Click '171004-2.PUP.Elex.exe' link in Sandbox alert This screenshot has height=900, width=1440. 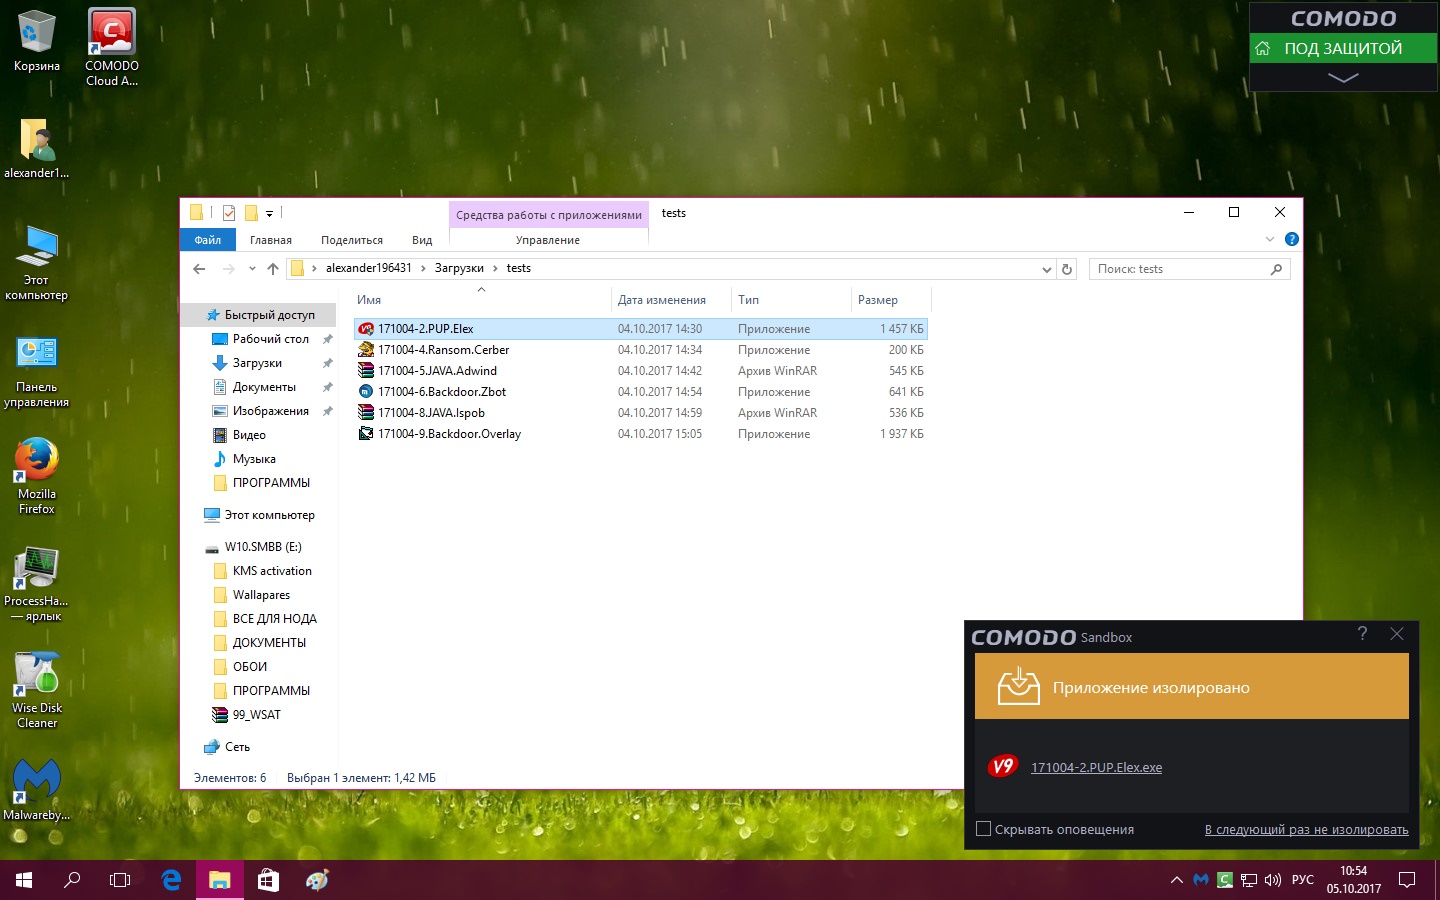(x=1096, y=768)
